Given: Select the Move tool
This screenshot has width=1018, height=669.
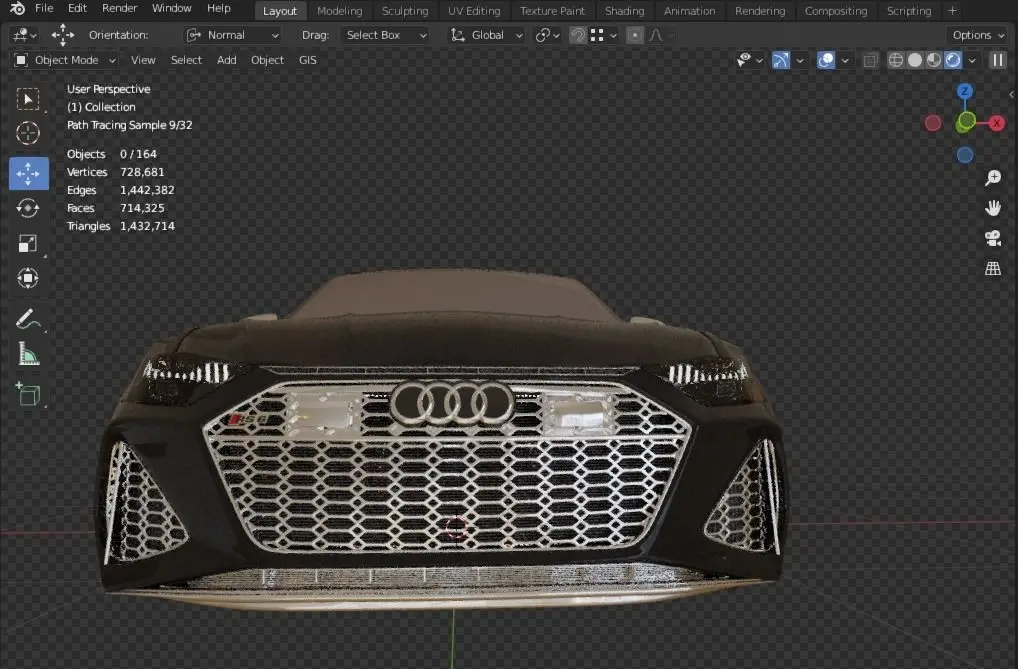Looking at the screenshot, I should (x=29, y=173).
